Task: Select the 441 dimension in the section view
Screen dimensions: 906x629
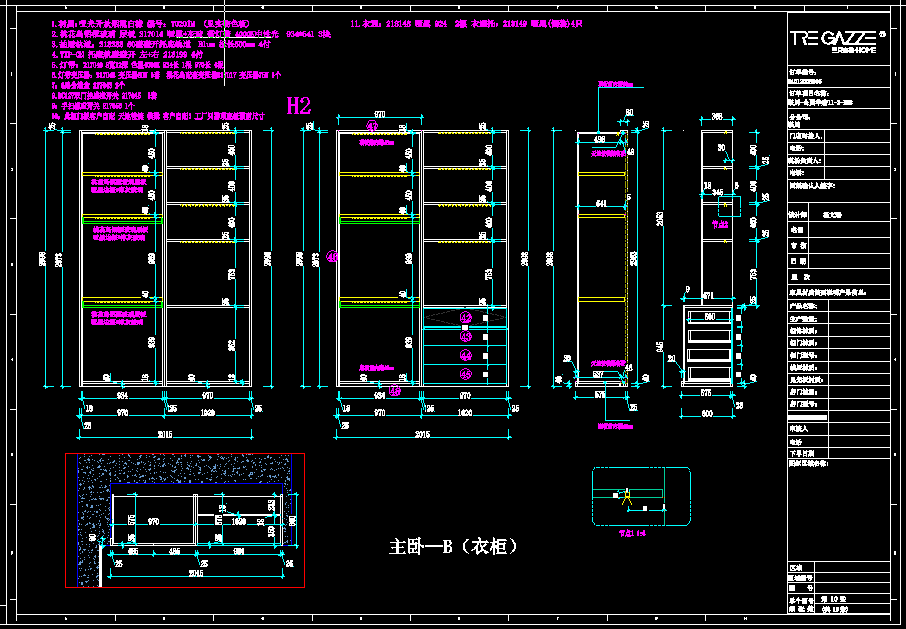Action: tap(601, 203)
